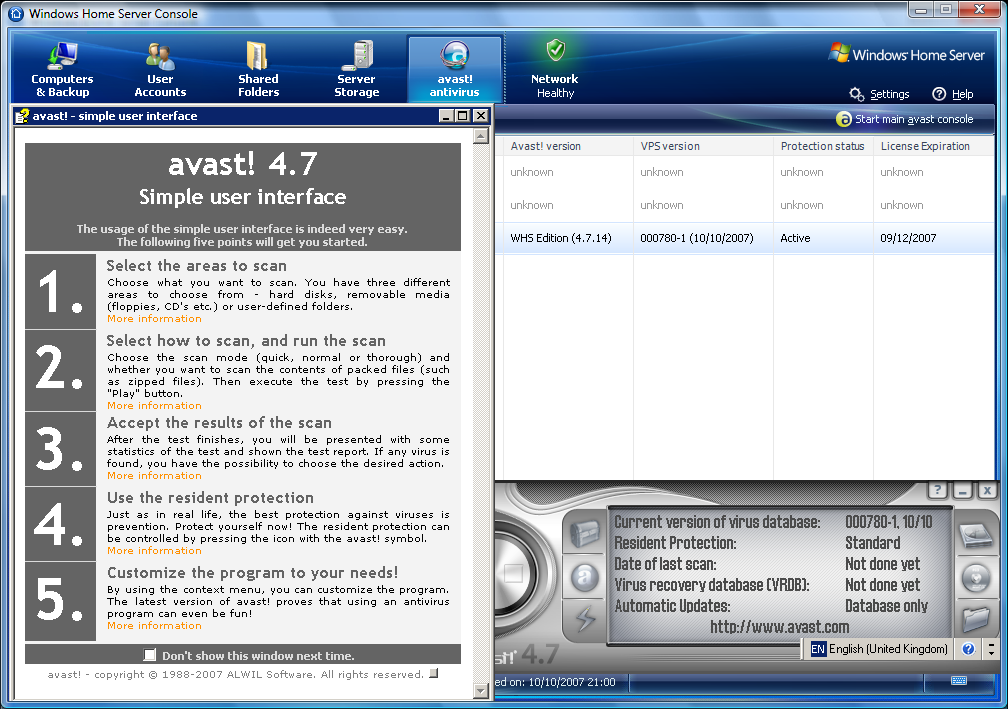Select the folder selection scan icon
Viewport: 1008px width, 709px height.
click(x=976, y=619)
